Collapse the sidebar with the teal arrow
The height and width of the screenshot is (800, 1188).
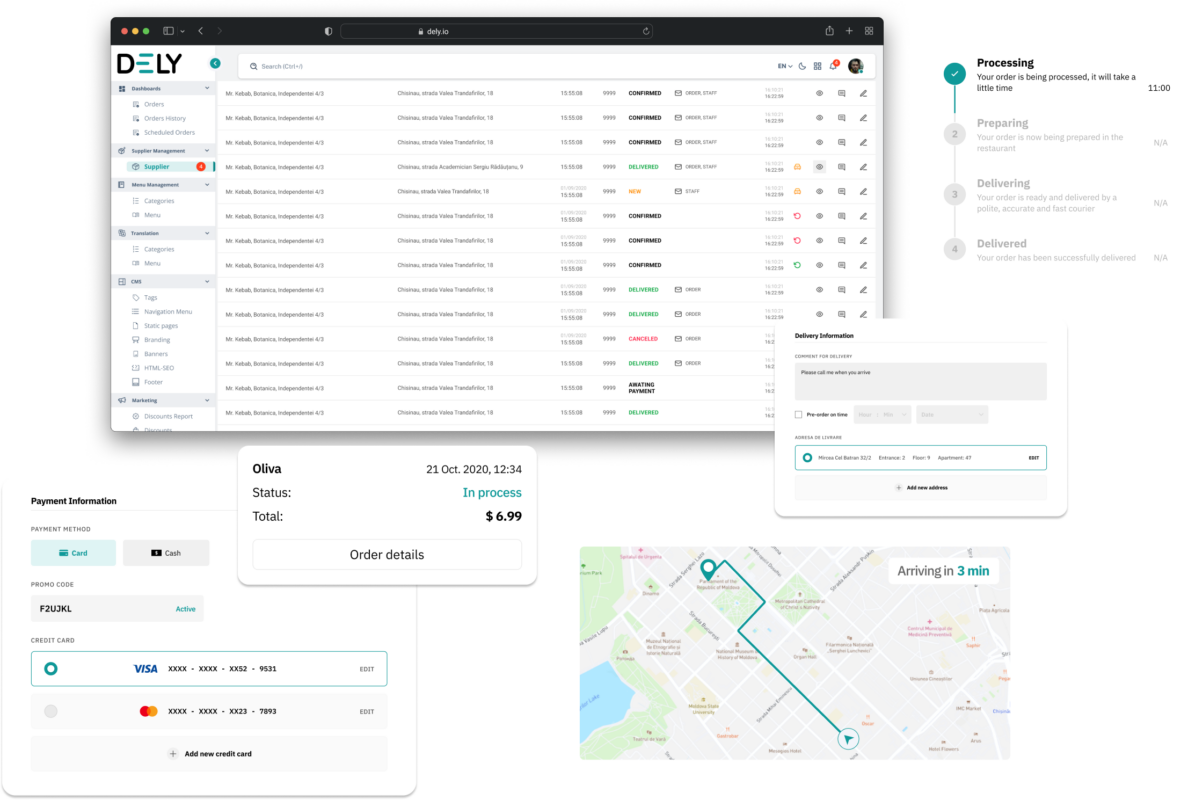coord(215,63)
